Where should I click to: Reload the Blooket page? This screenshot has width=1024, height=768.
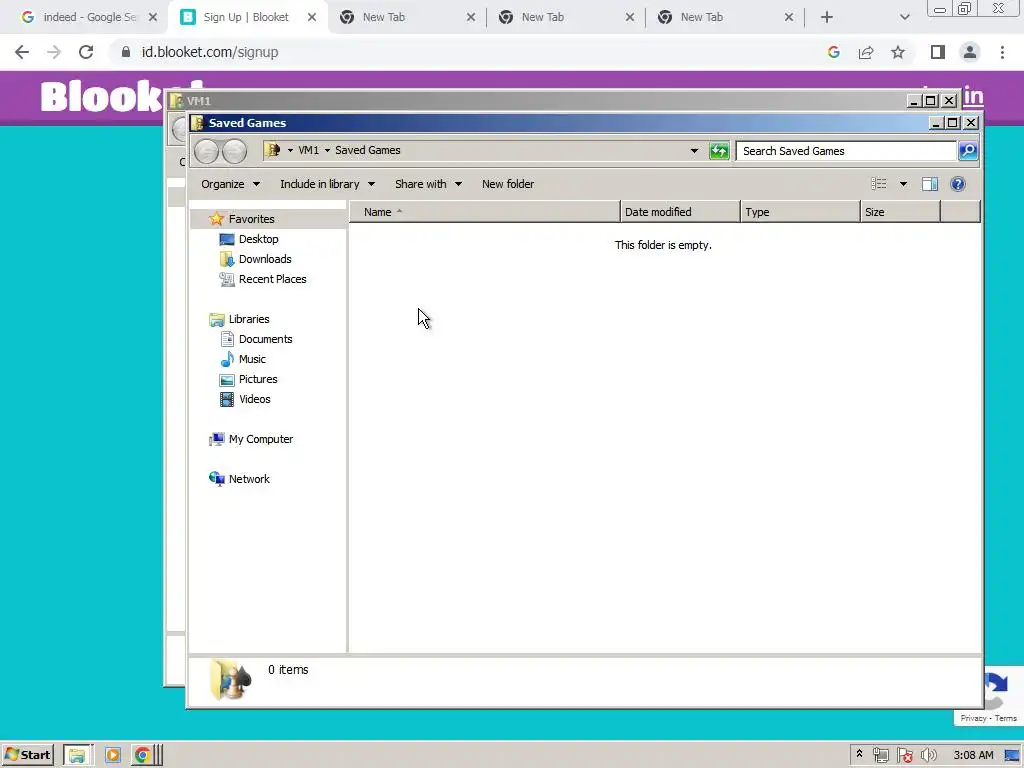tap(86, 52)
